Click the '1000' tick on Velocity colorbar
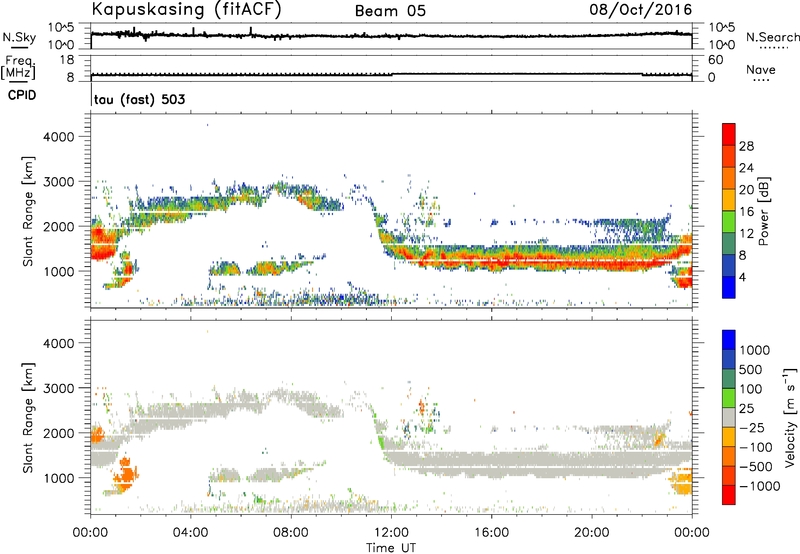800x554 pixels. pos(755,350)
